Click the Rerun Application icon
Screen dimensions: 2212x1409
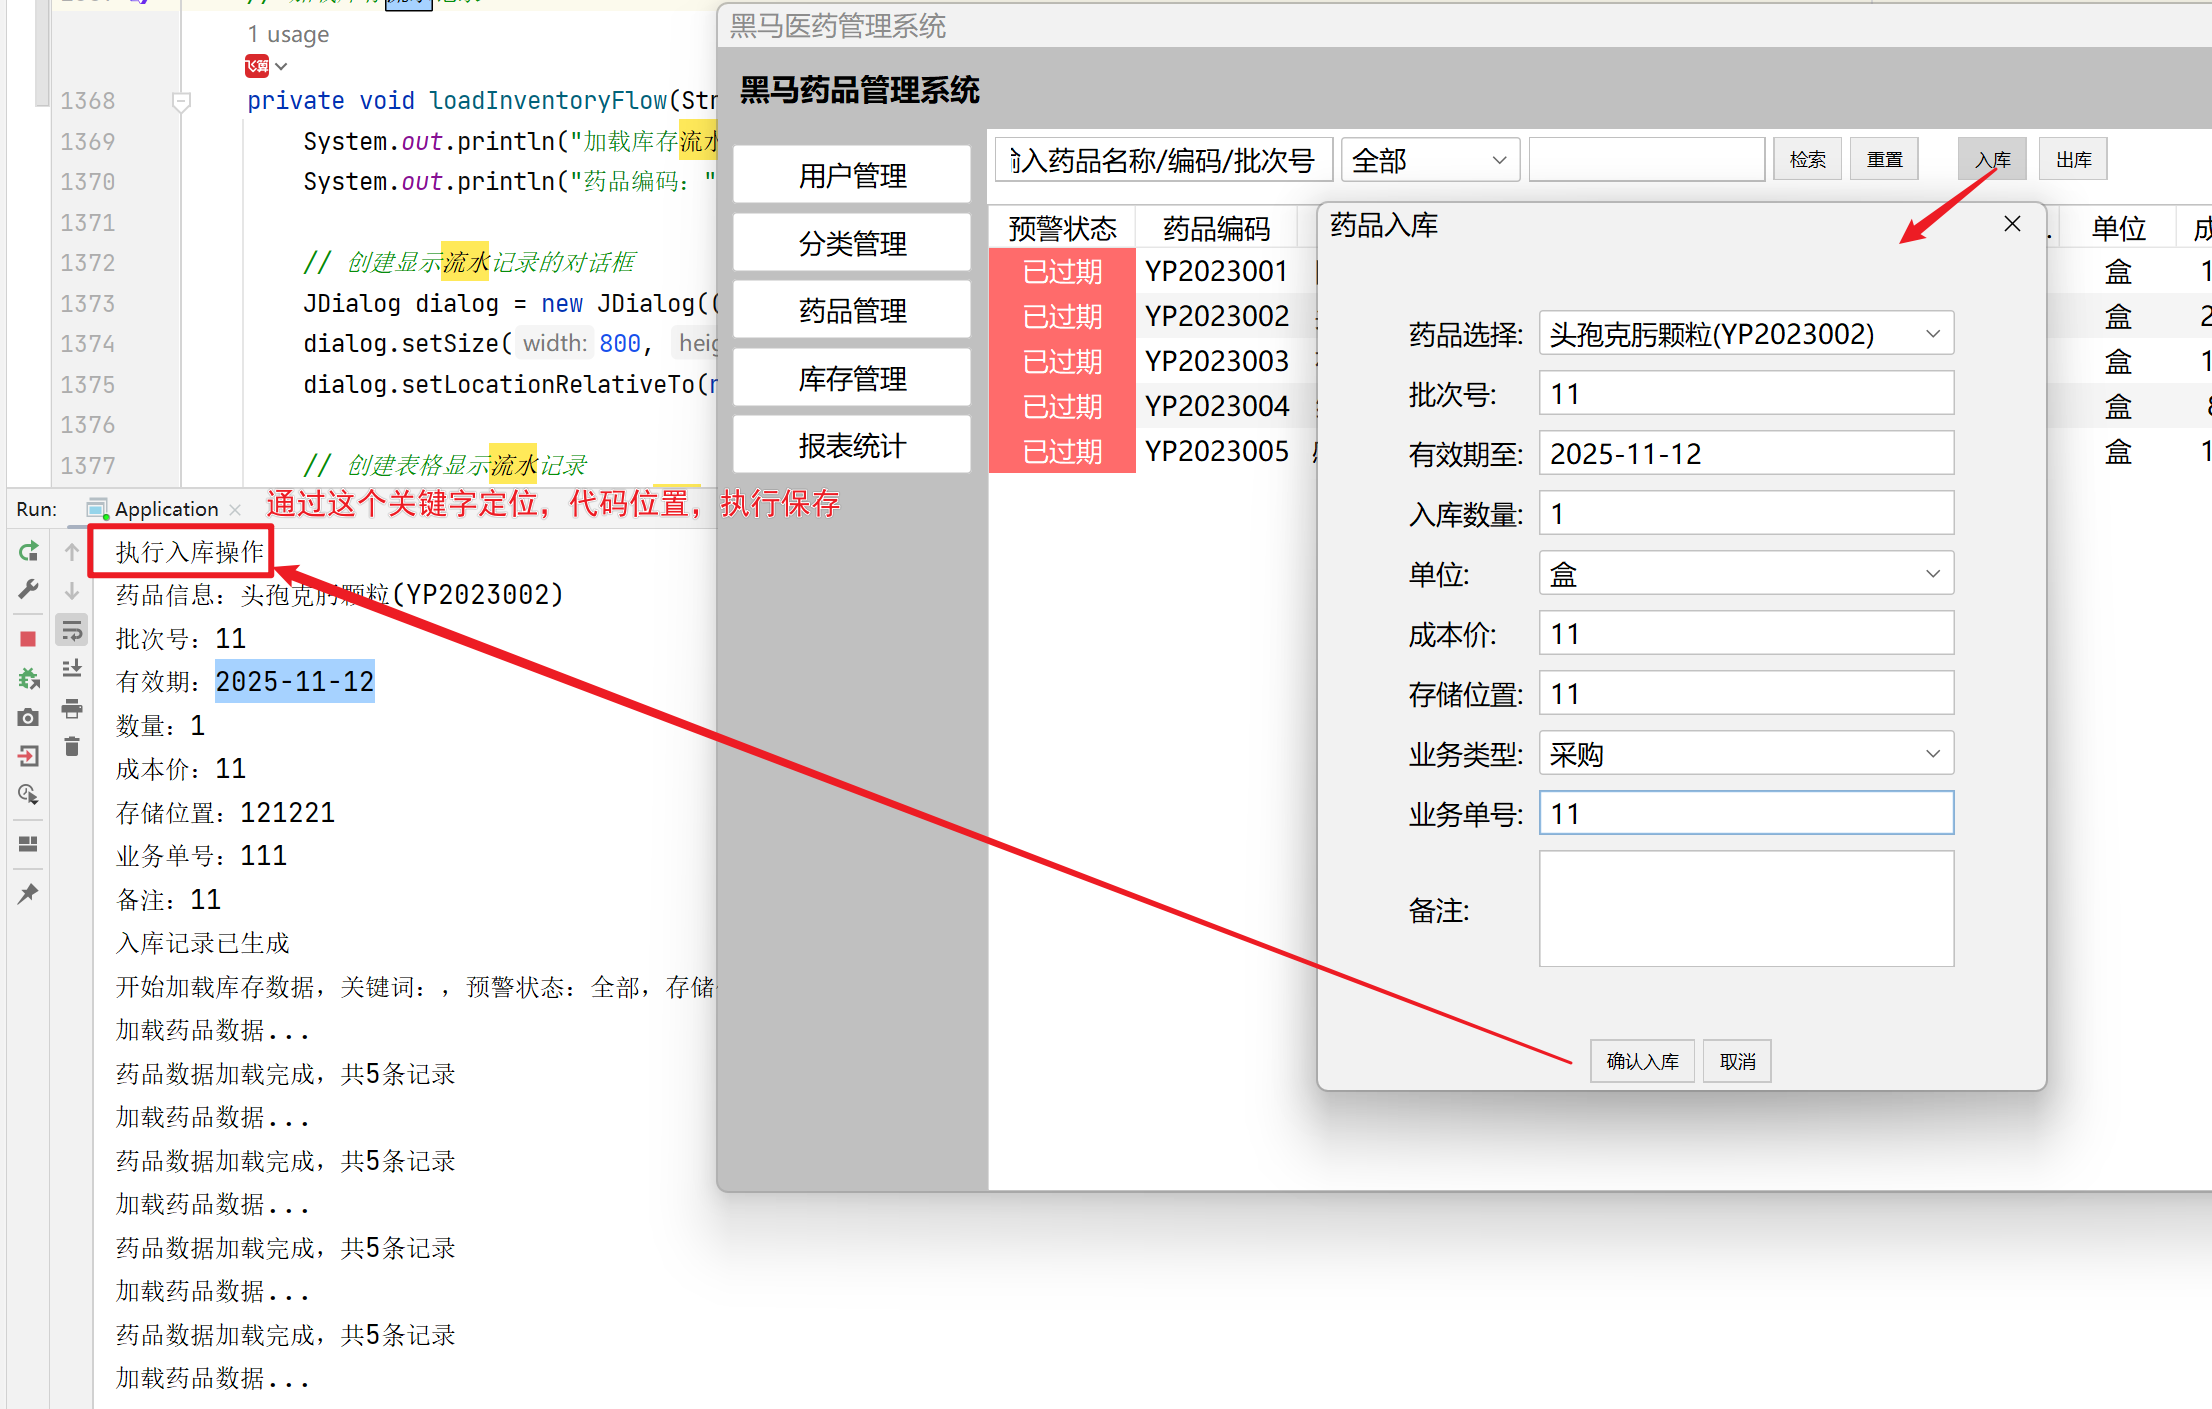(x=28, y=551)
